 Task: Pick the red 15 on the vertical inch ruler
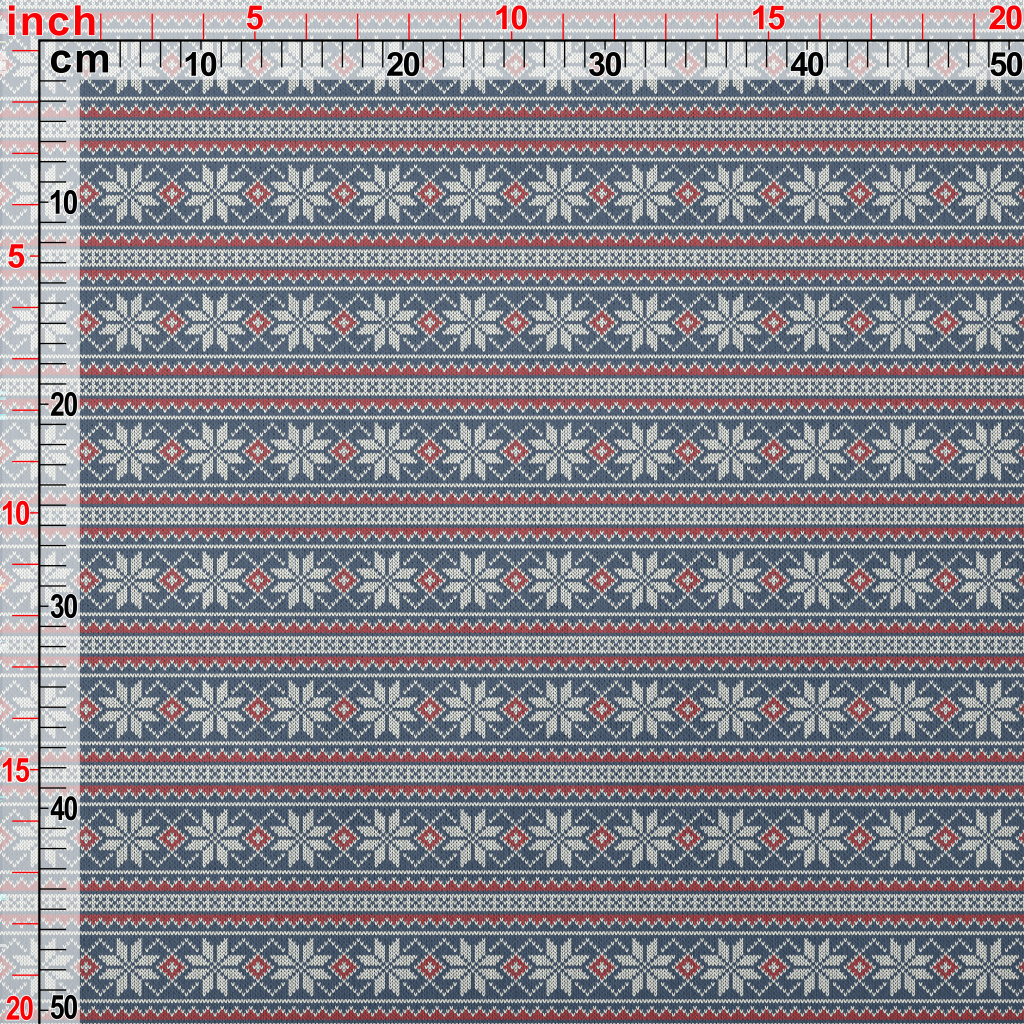18,770
